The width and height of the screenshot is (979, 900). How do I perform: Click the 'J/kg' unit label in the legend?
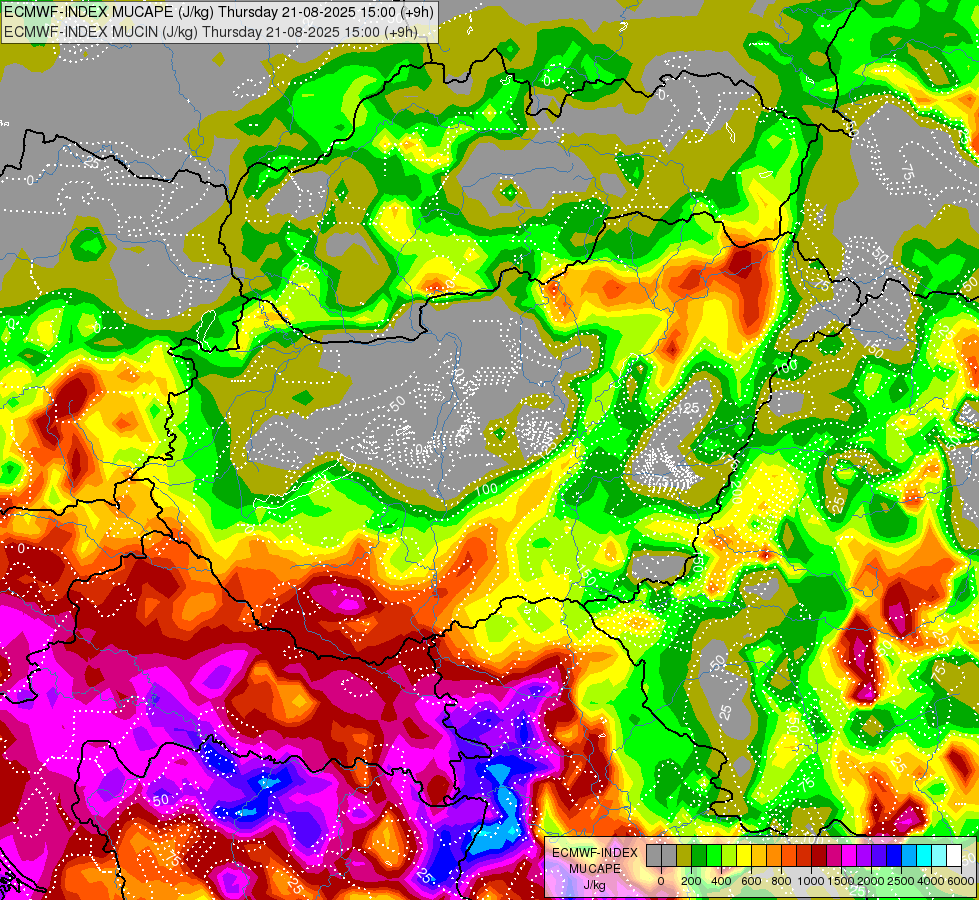[594, 886]
